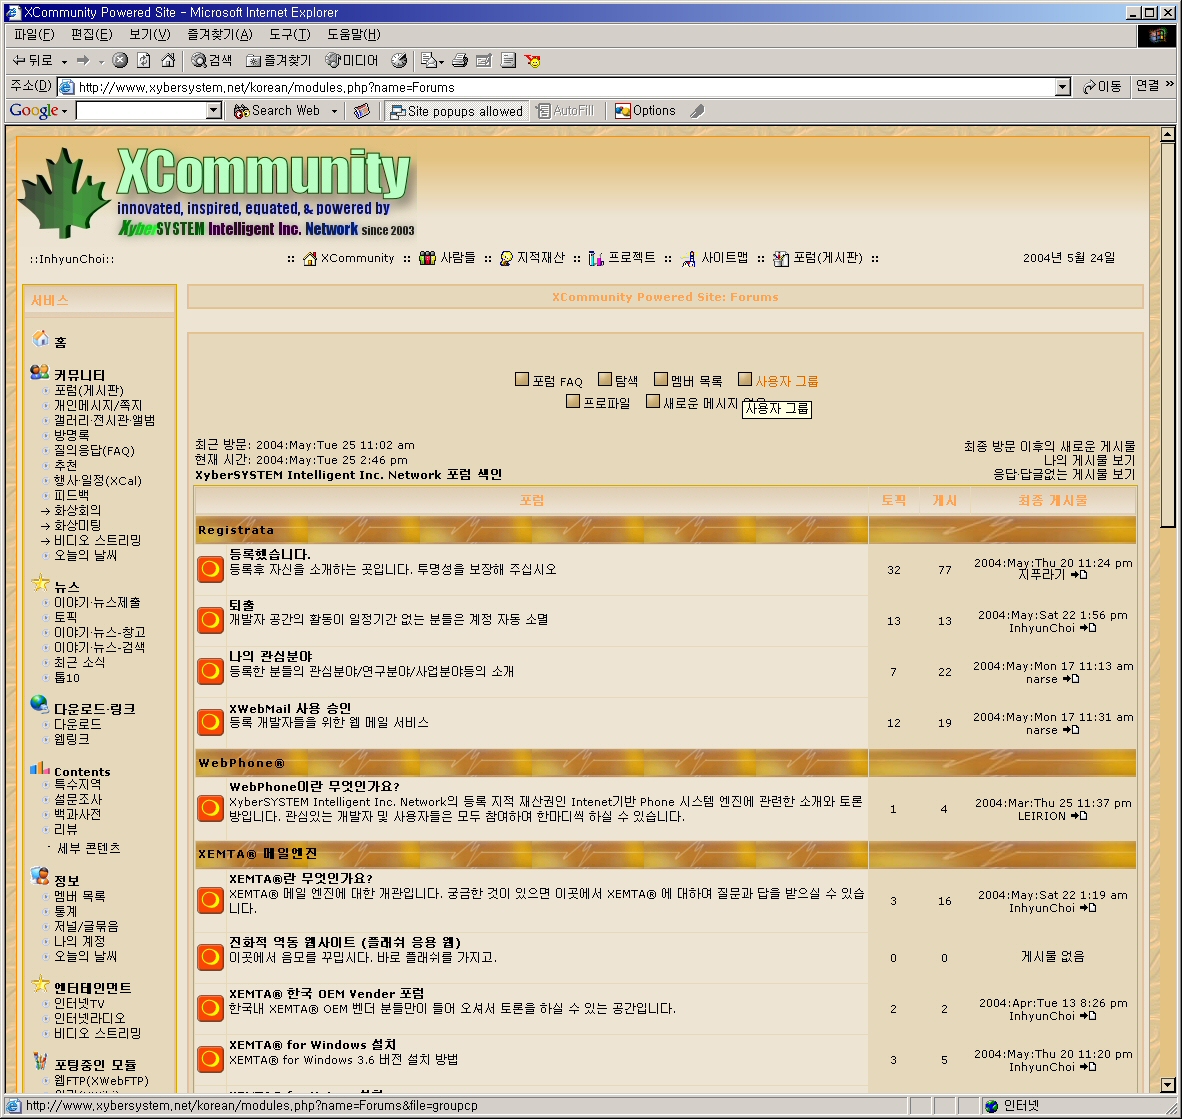The image size is (1182, 1119).
Task: Expand the Search Web dropdown arrow
Action: [333, 111]
